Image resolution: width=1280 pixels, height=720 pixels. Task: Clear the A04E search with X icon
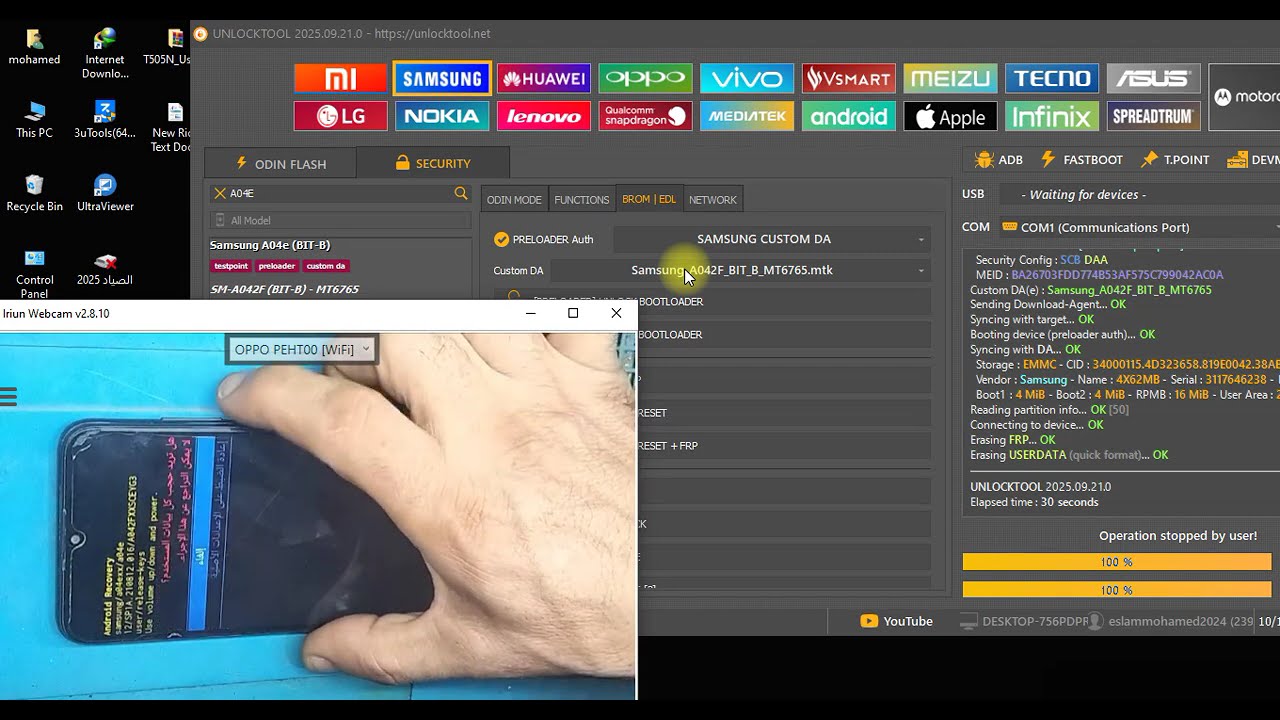(x=219, y=193)
